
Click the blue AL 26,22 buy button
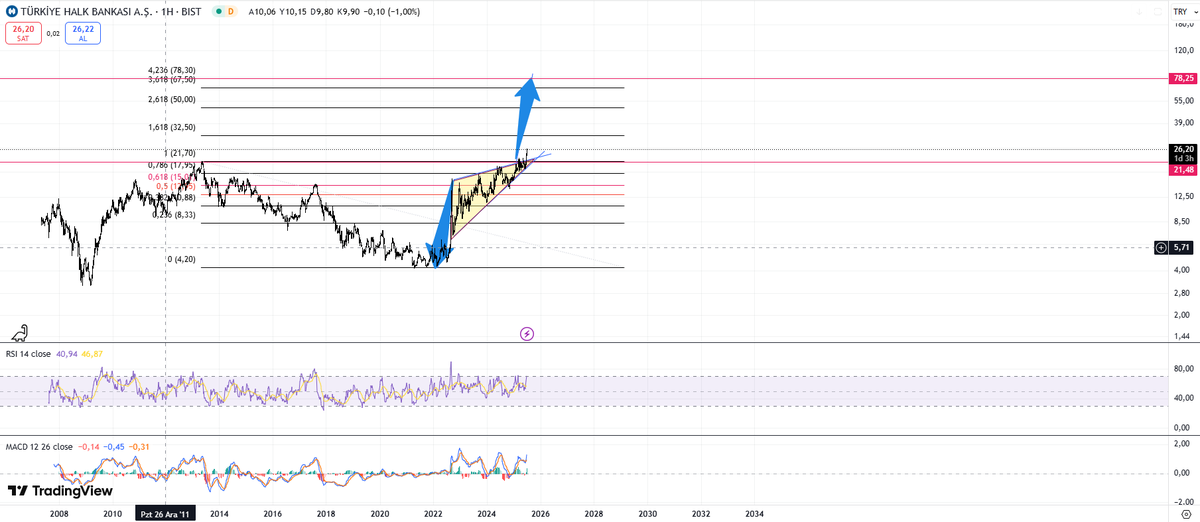coord(82,33)
